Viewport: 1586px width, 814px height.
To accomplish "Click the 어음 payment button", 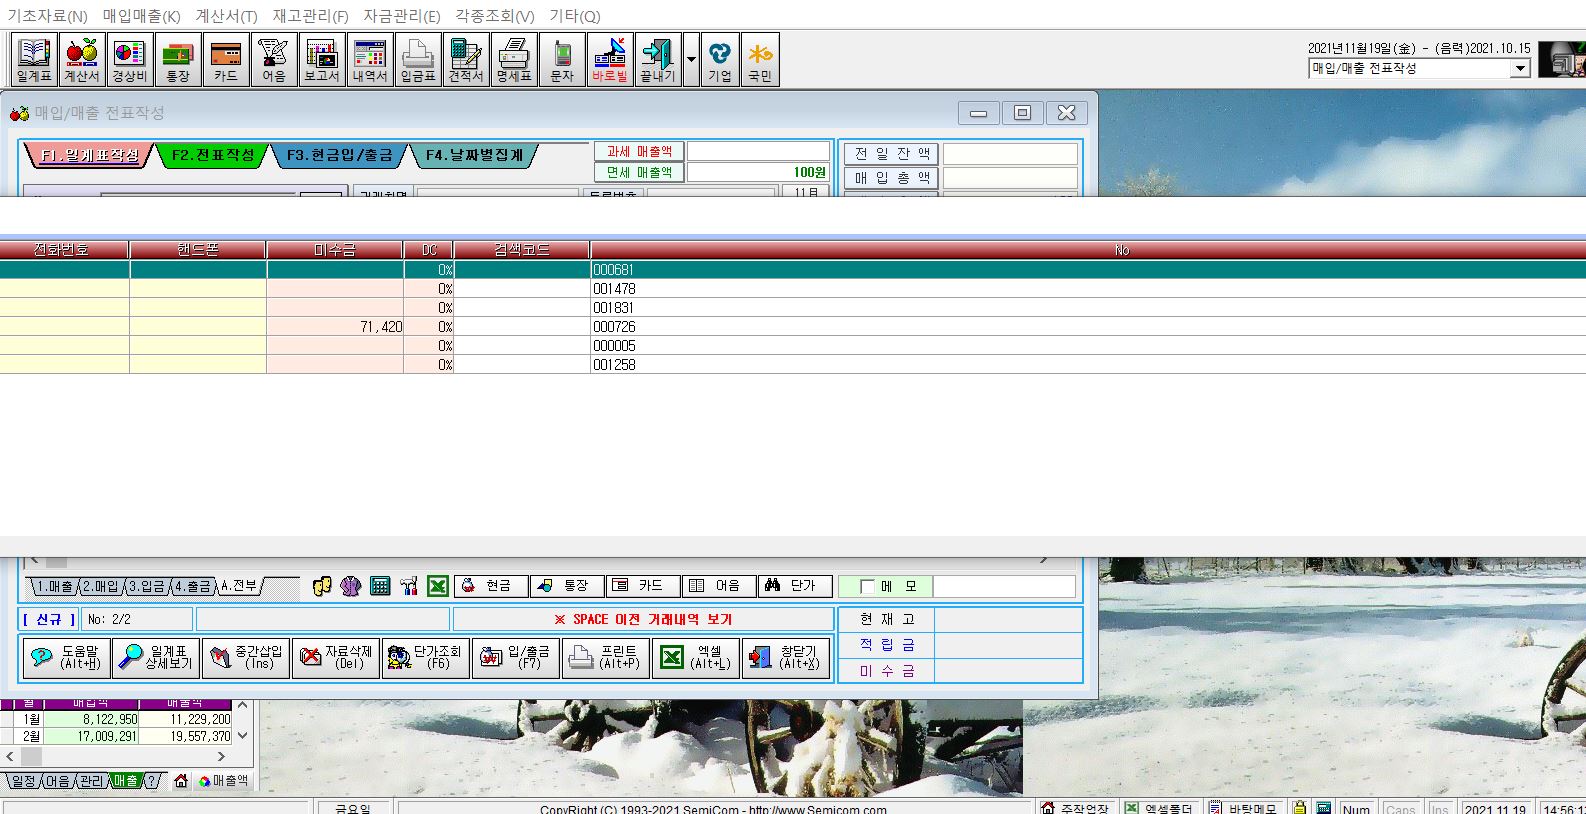I will (x=718, y=586).
